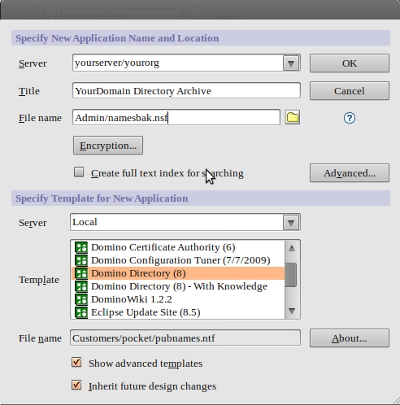Click the template list scroll down arrow
The height and width of the screenshot is (405, 400).
[292, 311]
